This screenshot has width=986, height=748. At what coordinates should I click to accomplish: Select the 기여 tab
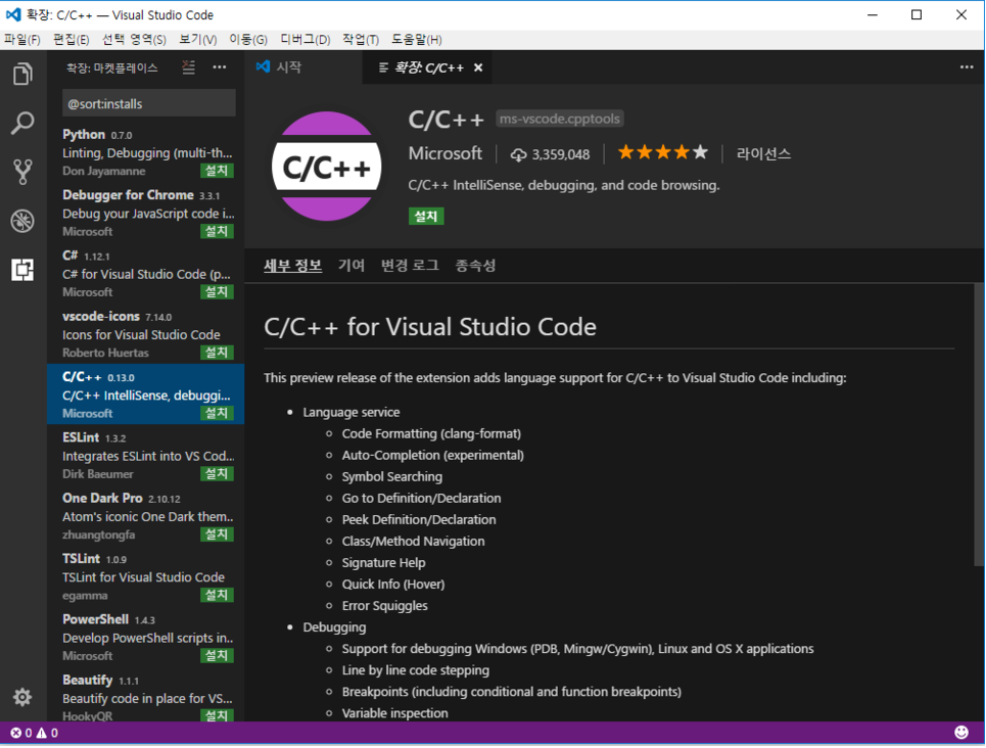click(352, 265)
